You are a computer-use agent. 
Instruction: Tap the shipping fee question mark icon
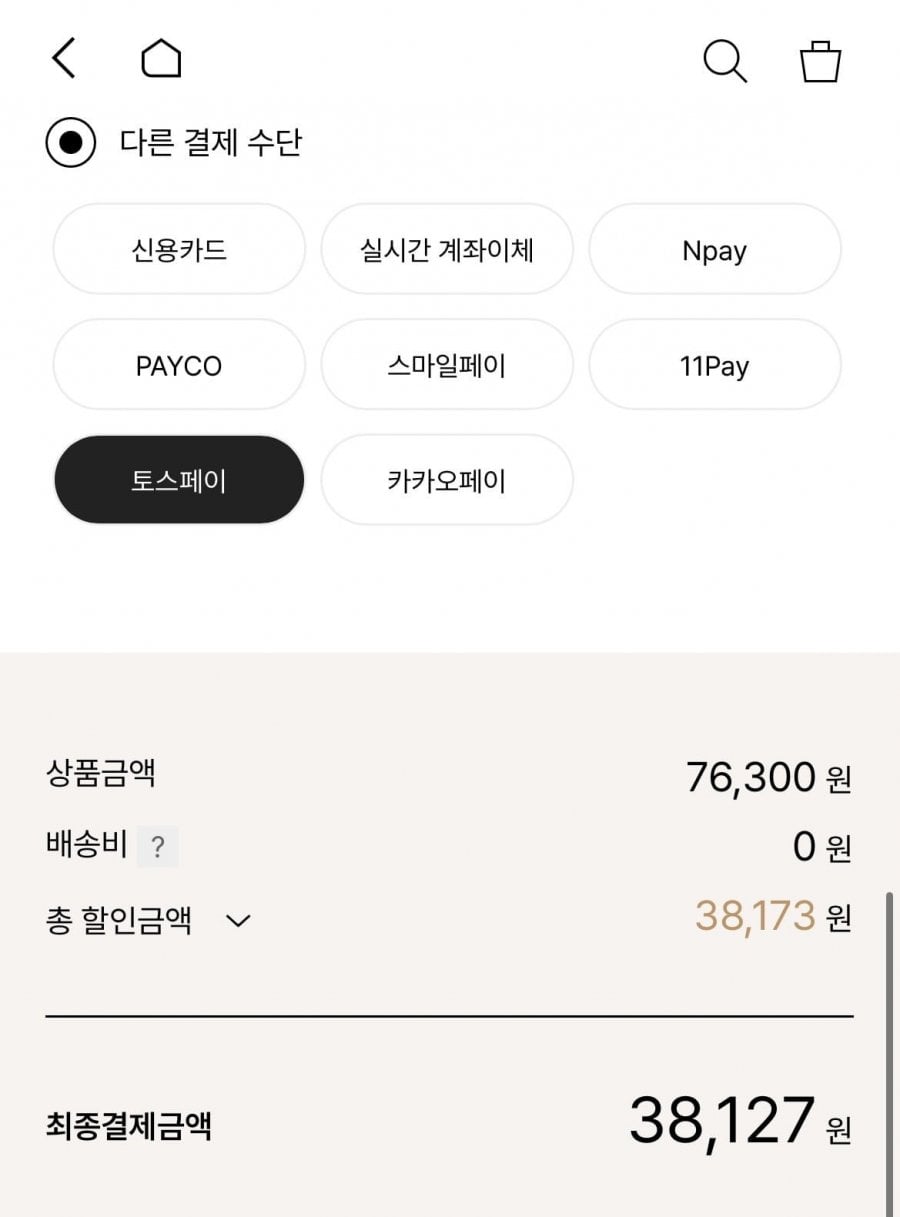157,848
